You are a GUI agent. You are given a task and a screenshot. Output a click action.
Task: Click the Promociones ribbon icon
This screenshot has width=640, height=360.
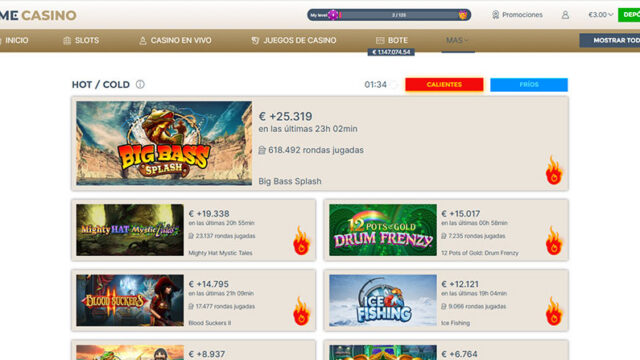coord(495,15)
